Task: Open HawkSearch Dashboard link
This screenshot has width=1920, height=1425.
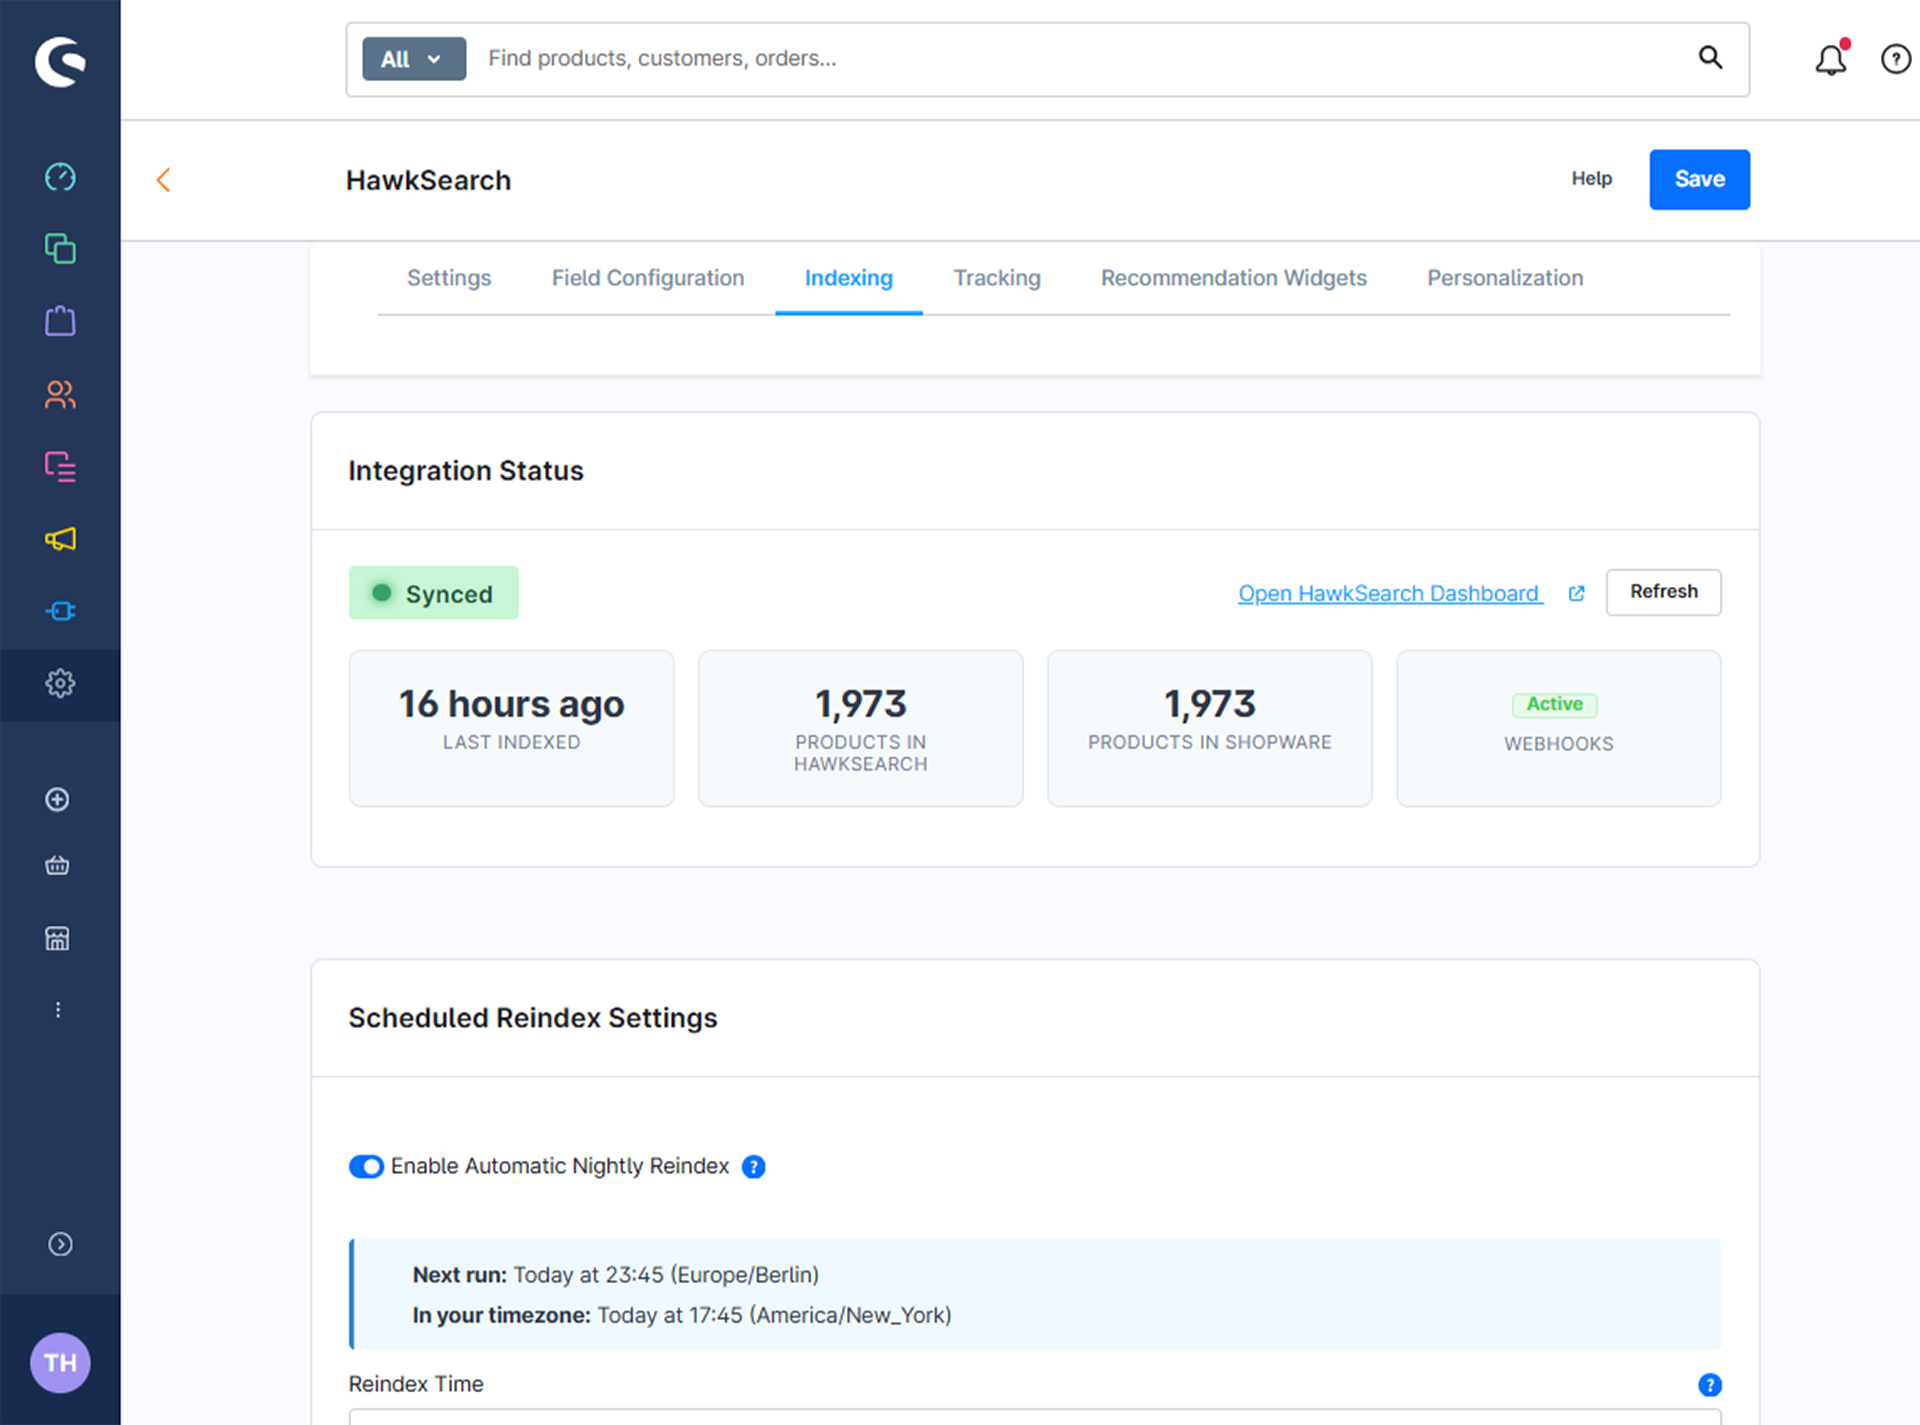Action: (x=1390, y=594)
